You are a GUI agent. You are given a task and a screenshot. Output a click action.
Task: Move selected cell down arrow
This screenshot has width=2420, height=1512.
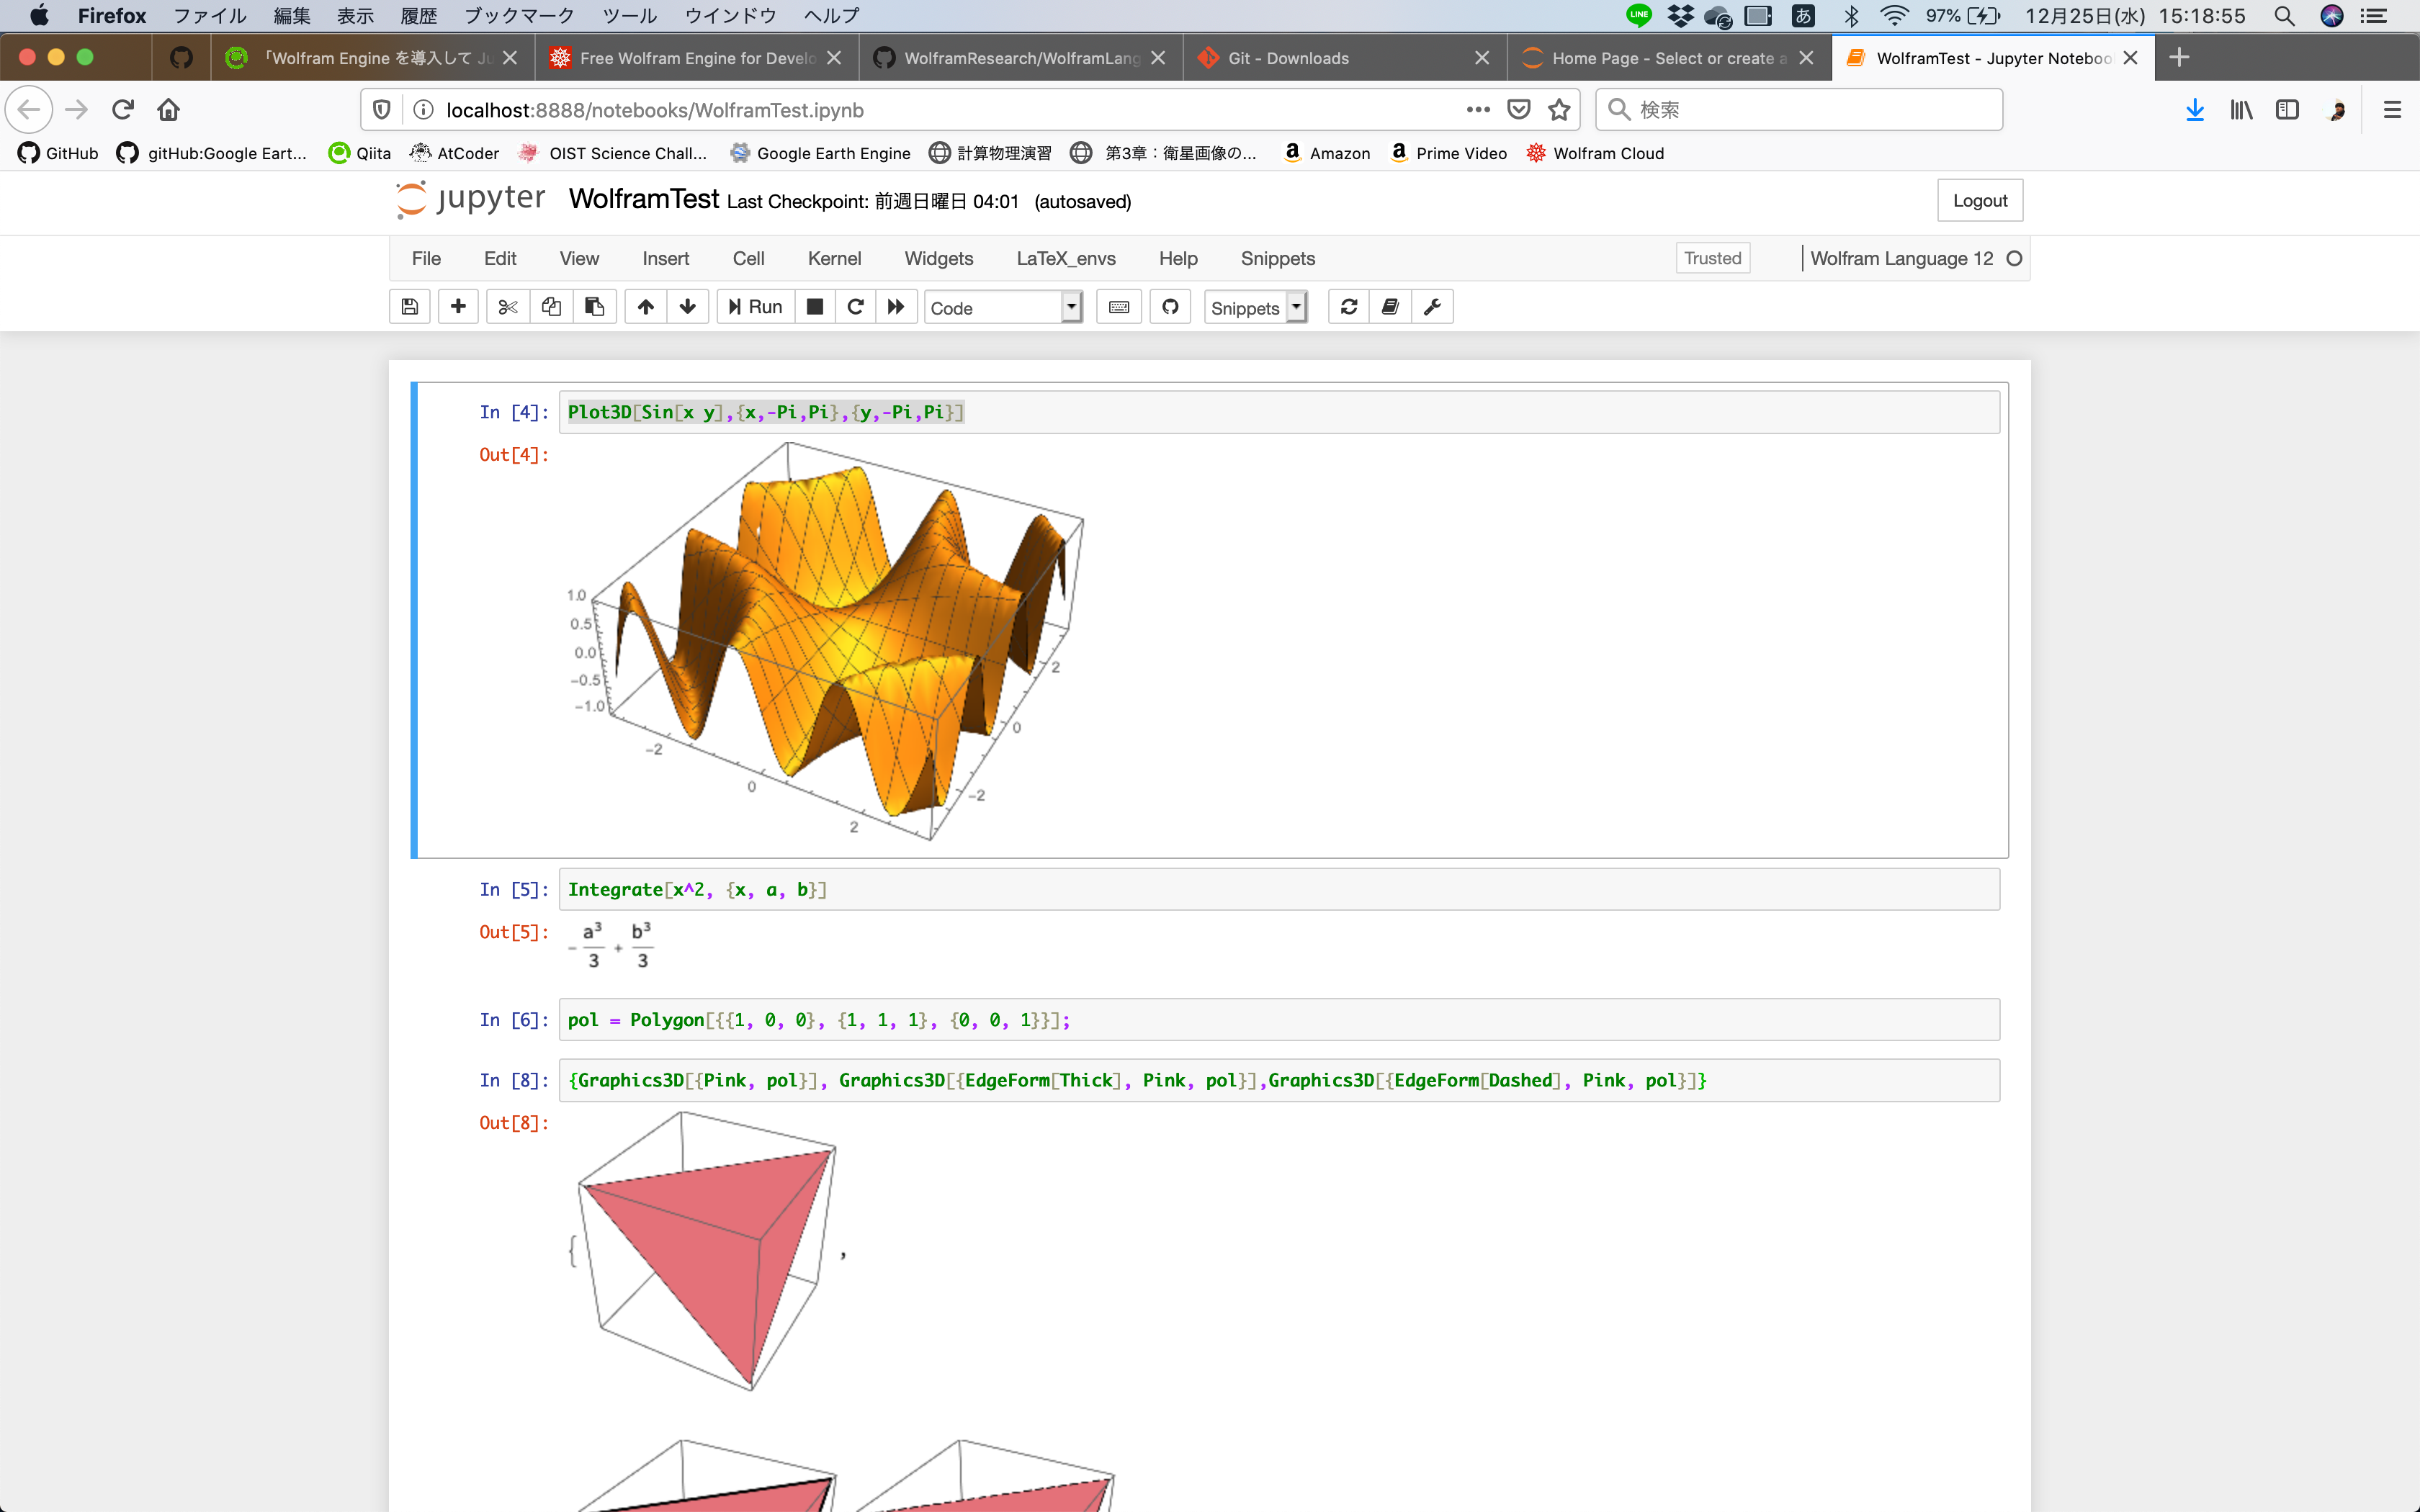(x=688, y=307)
